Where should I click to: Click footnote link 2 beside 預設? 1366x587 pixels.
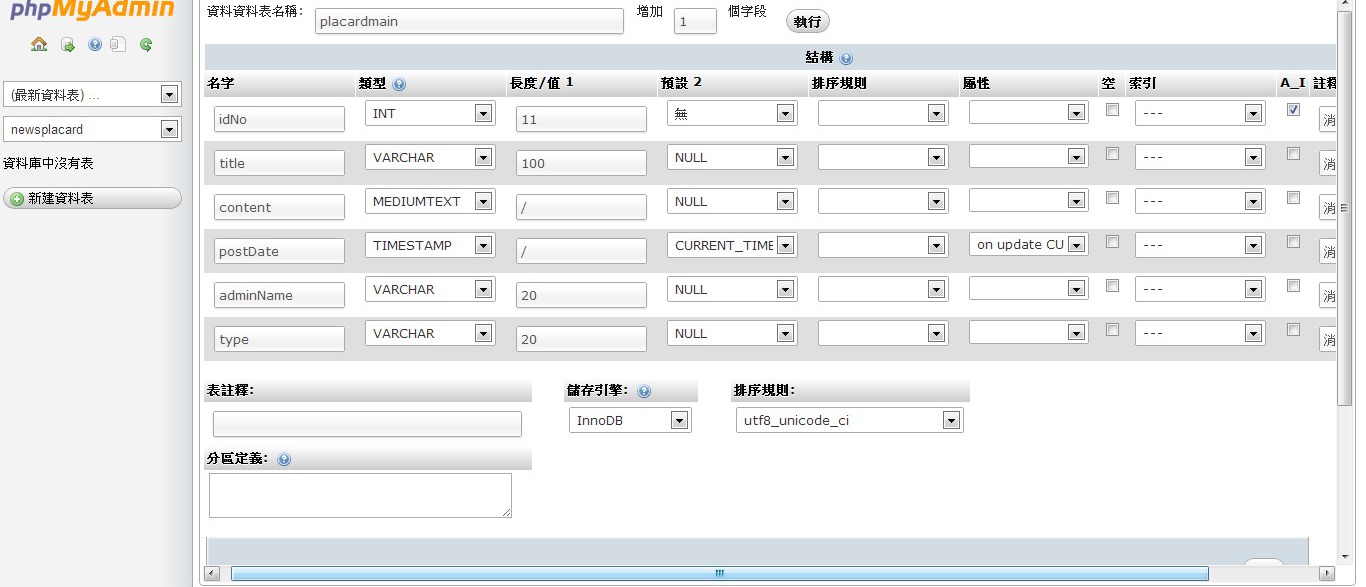pos(698,82)
